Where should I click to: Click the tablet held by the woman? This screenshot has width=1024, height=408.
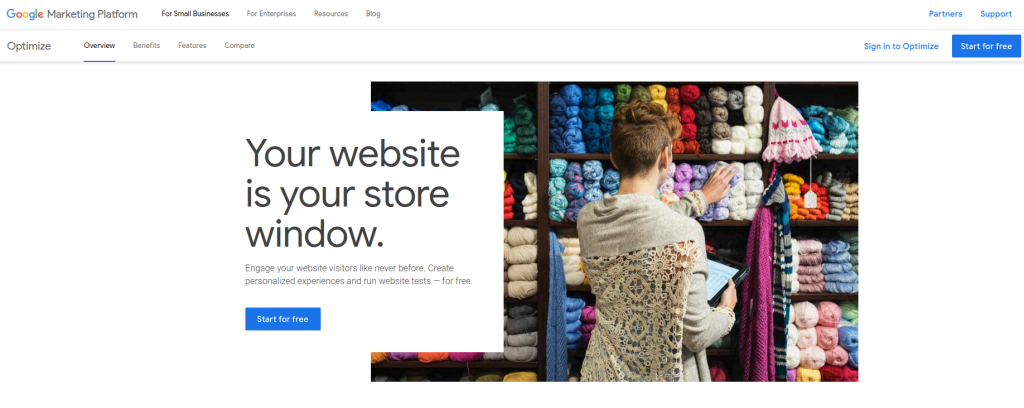tap(728, 279)
